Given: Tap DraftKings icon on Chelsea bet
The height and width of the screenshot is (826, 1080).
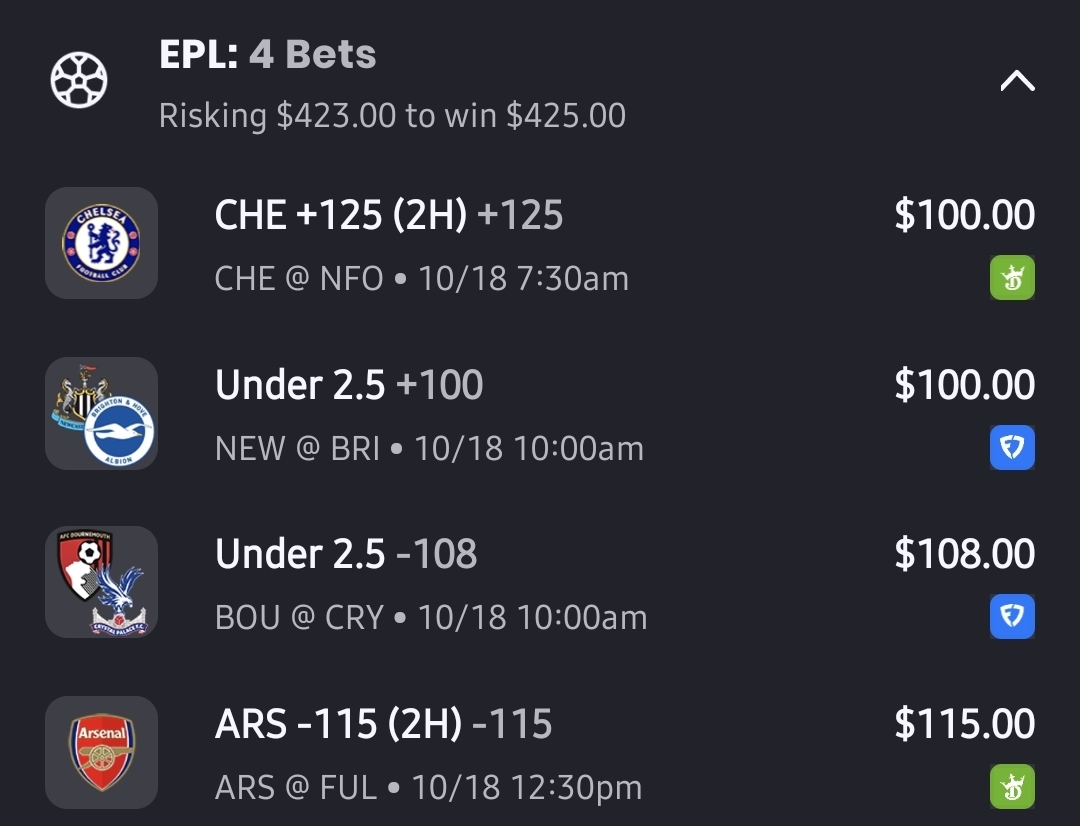Looking at the screenshot, I should (x=1012, y=278).
